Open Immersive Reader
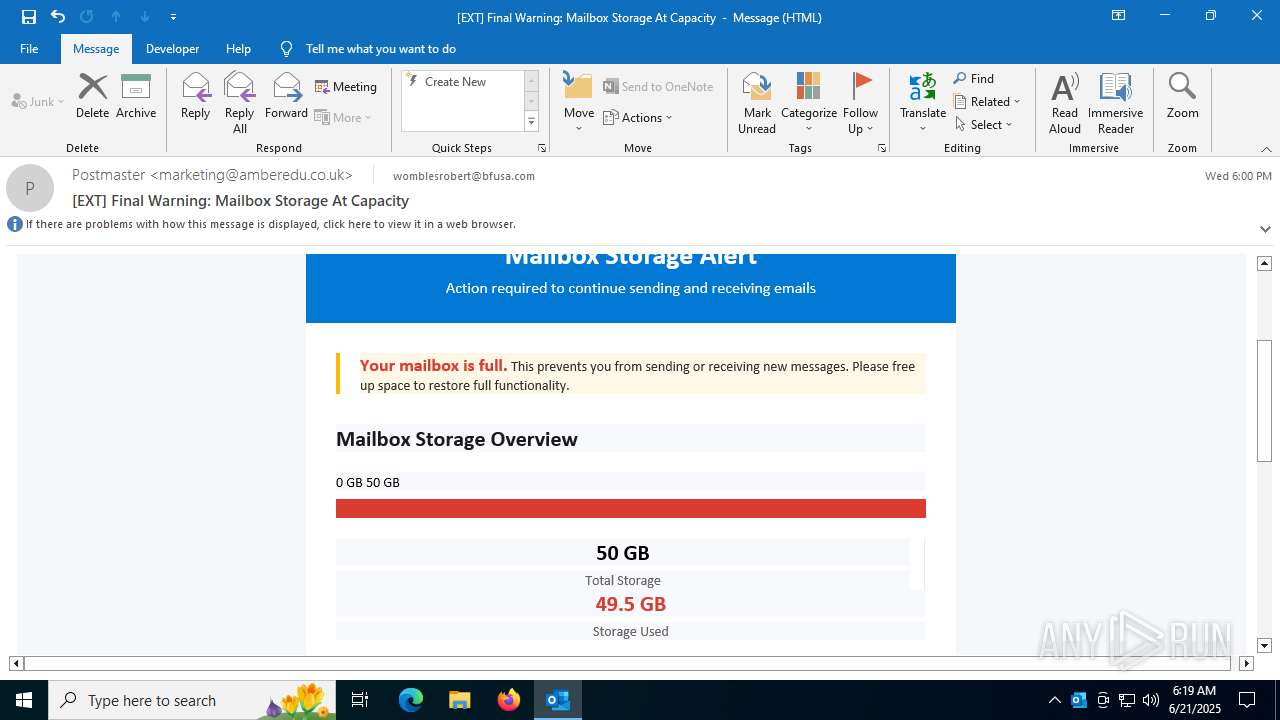The image size is (1280, 720). click(1116, 103)
